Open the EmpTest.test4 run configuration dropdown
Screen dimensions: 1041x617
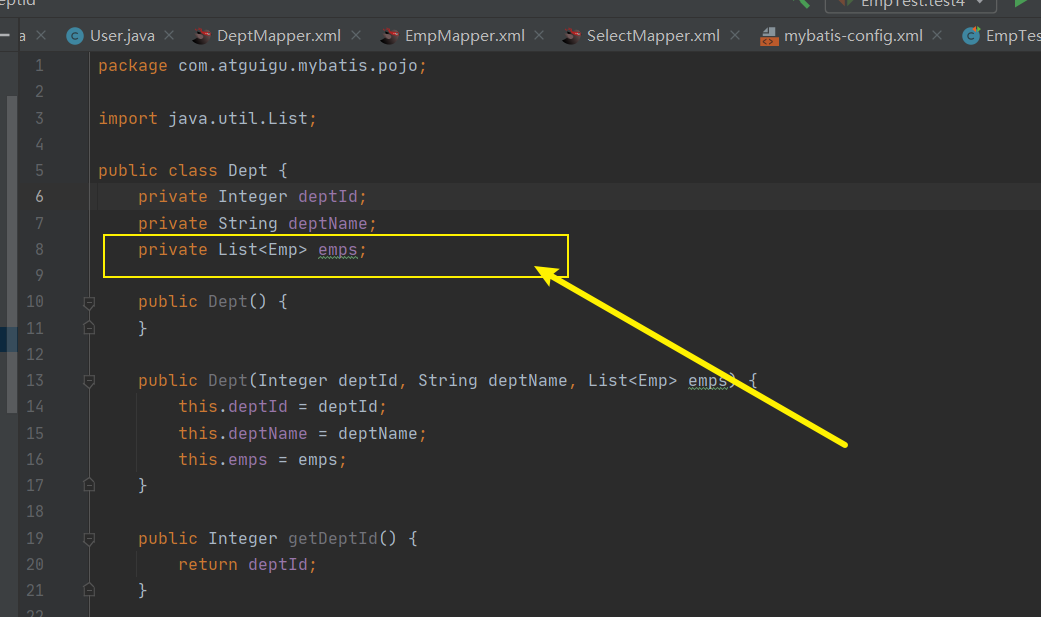[911, 4]
